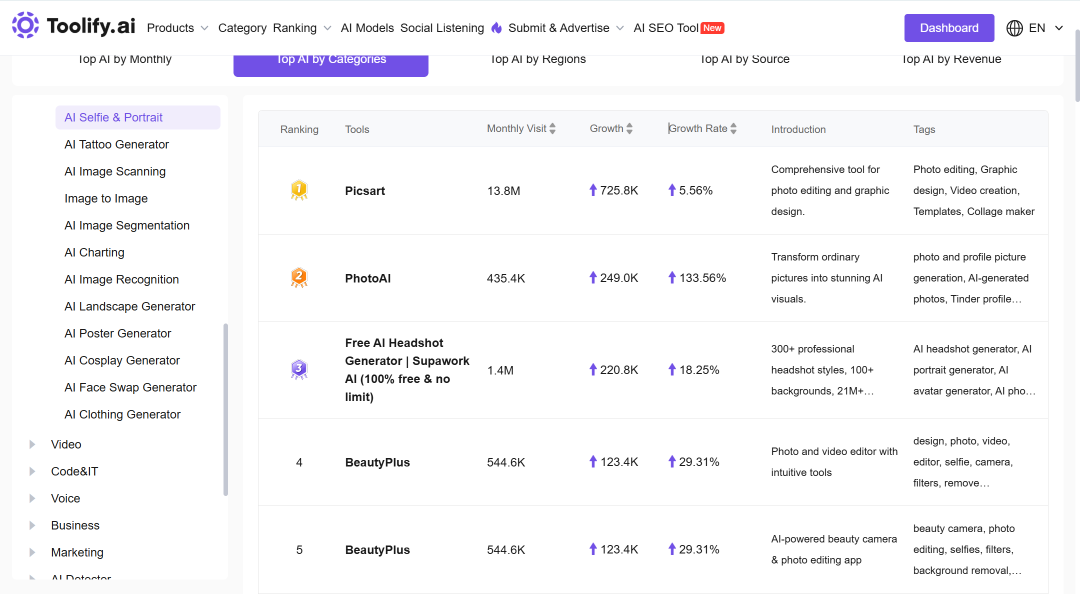Expand the Code&IT category tree
Viewport: 1080px width, 594px height.
[32, 471]
